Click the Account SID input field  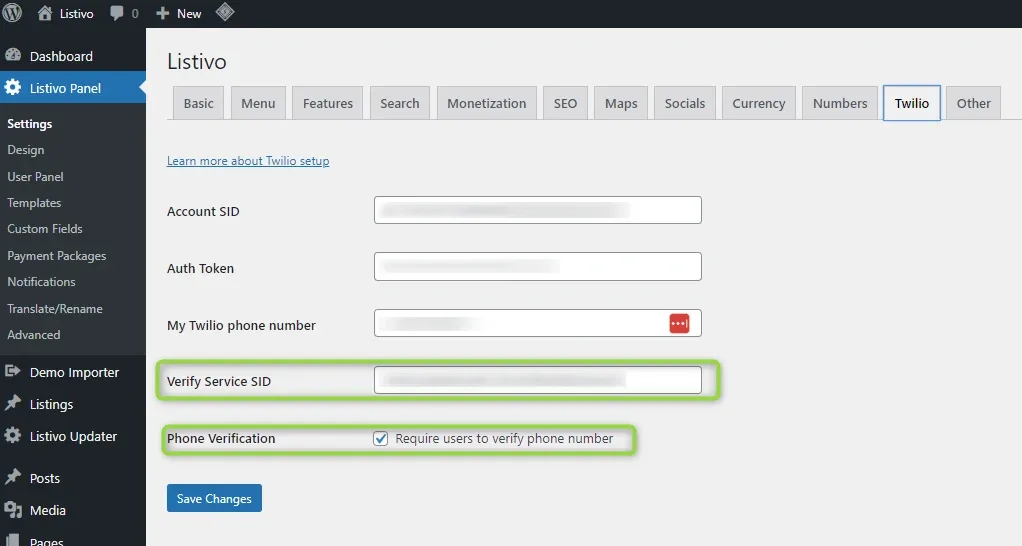[538, 210]
